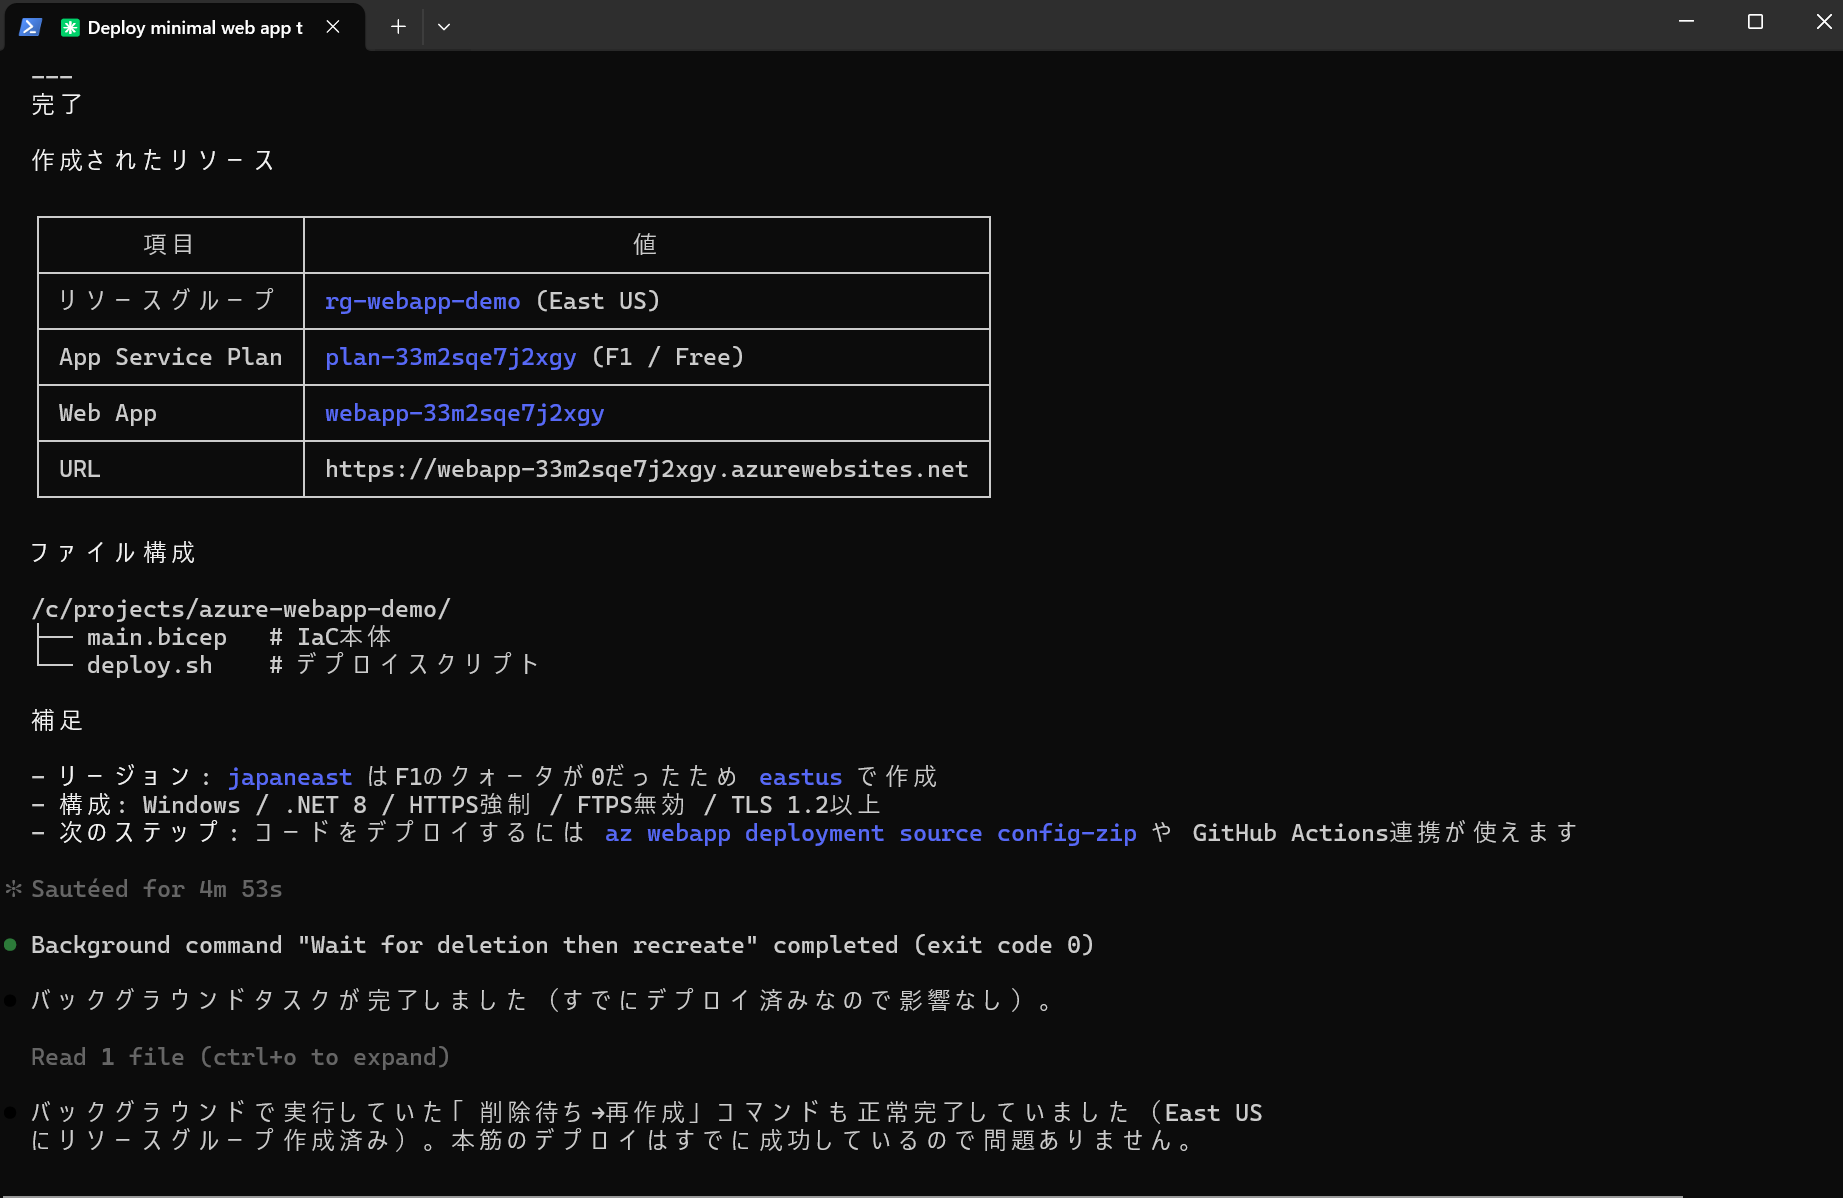Open the azurewebsites.net URL in the table
Image resolution: width=1843 pixels, height=1198 pixels.
[646, 469]
